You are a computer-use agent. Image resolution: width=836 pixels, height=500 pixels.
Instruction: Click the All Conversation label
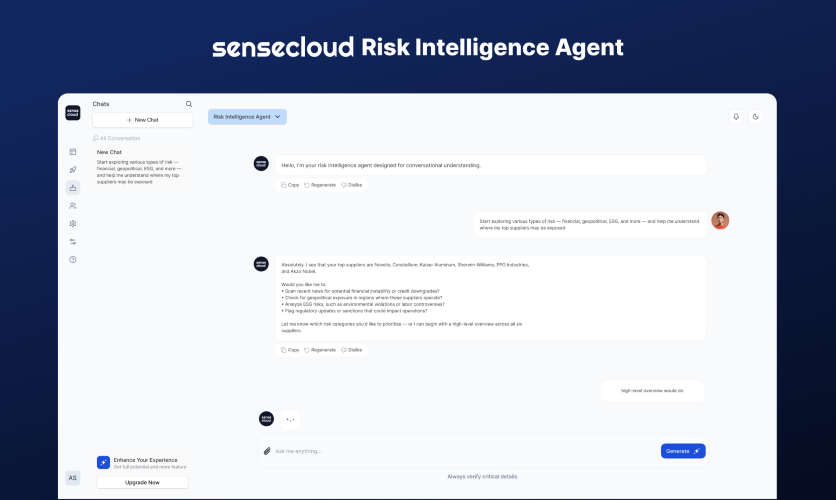tap(116, 138)
